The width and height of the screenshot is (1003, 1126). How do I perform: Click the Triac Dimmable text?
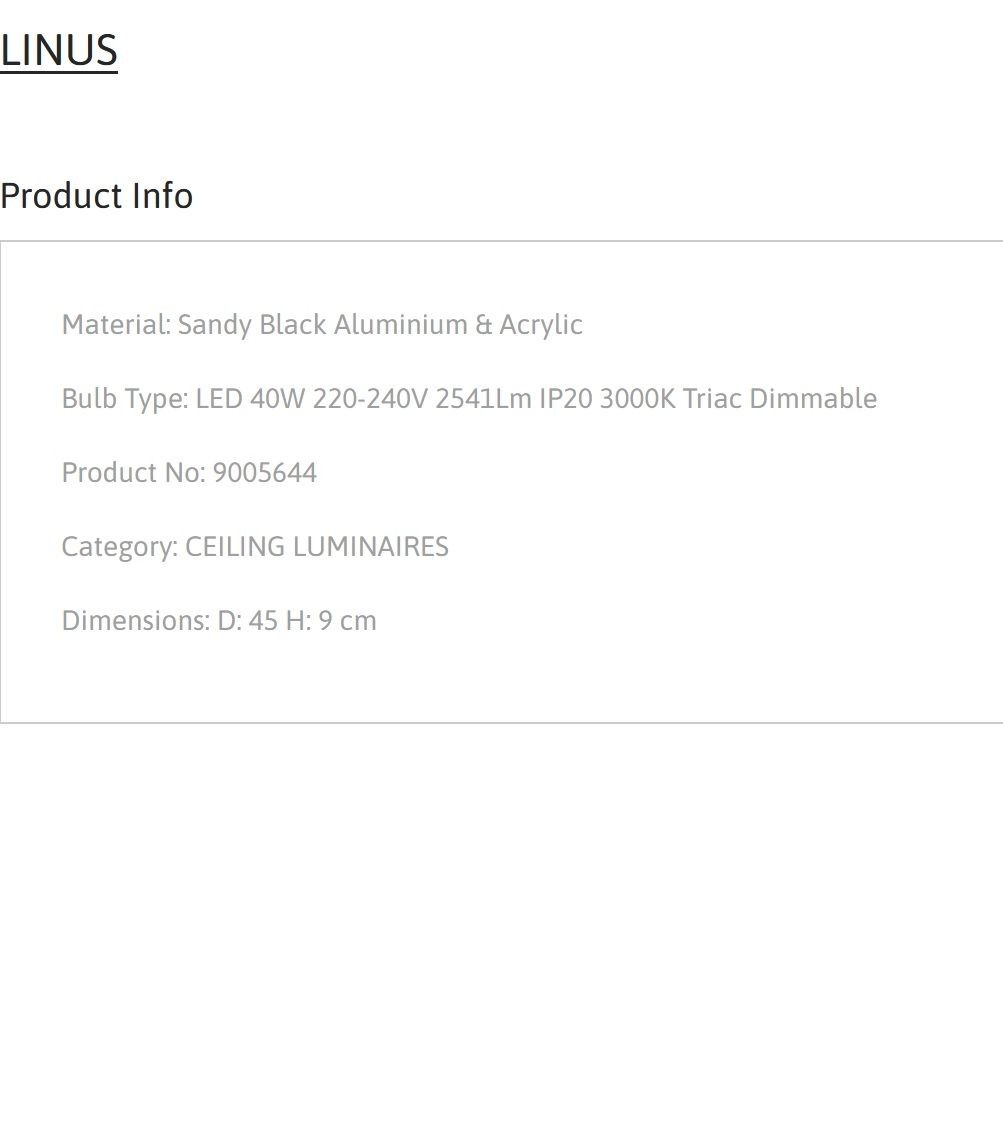coord(780,399)
